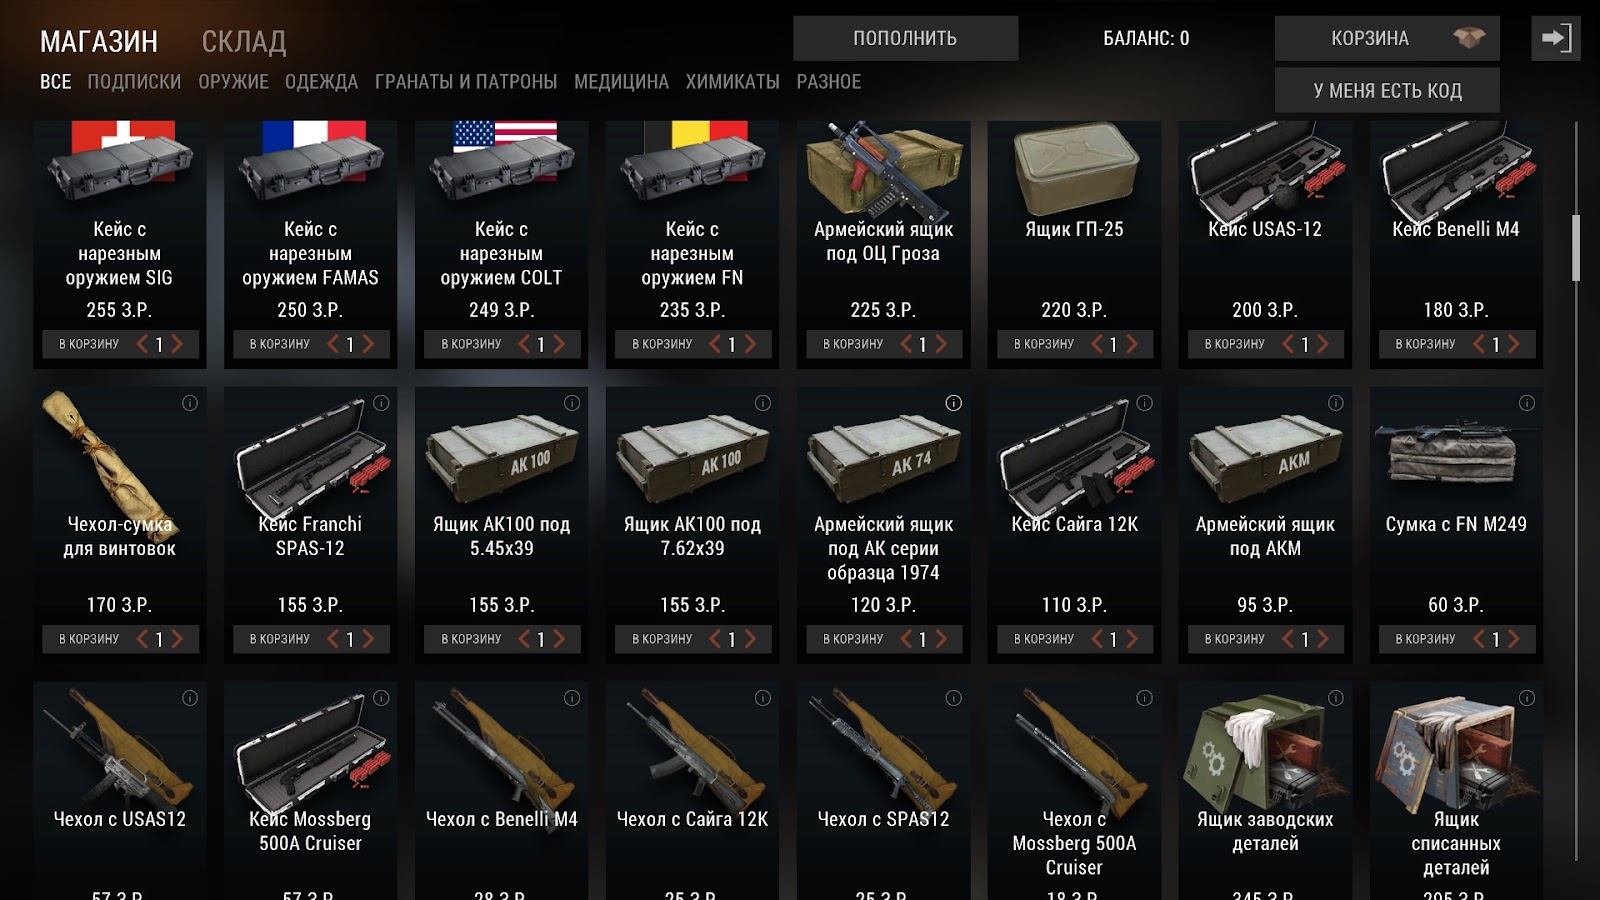This screenshot has height=900, width=1600.
Task: Increase quantity for Армейский ящик под ОЦ Гроза
Action: point(941,344)
